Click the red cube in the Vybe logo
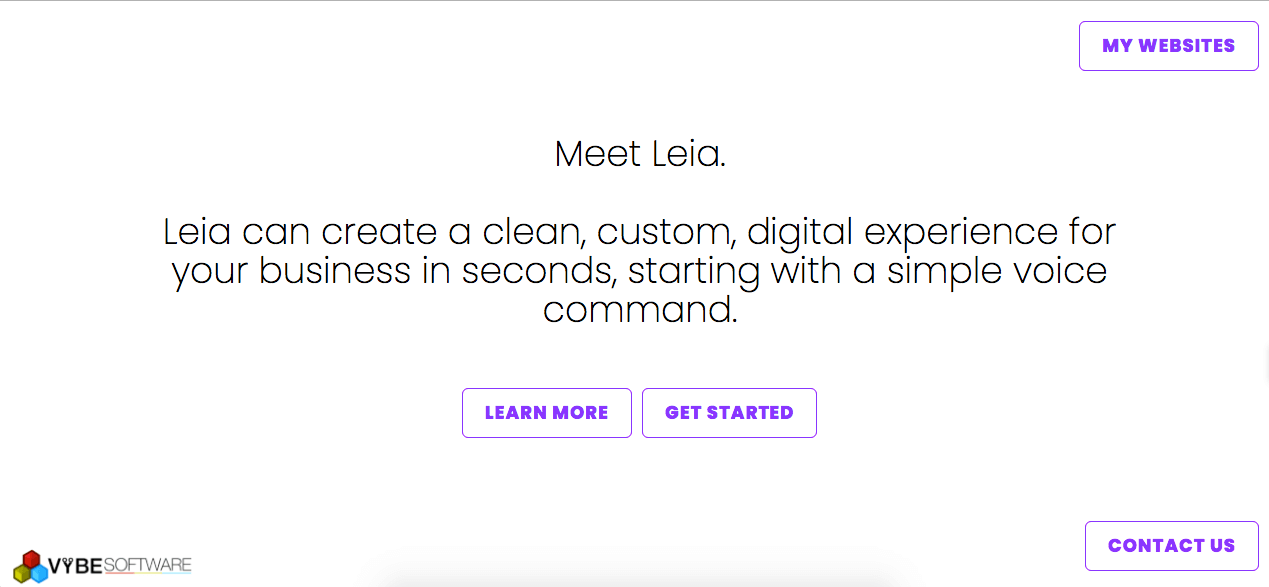Screen dimensions: 1269x587 tap(31, 559)
